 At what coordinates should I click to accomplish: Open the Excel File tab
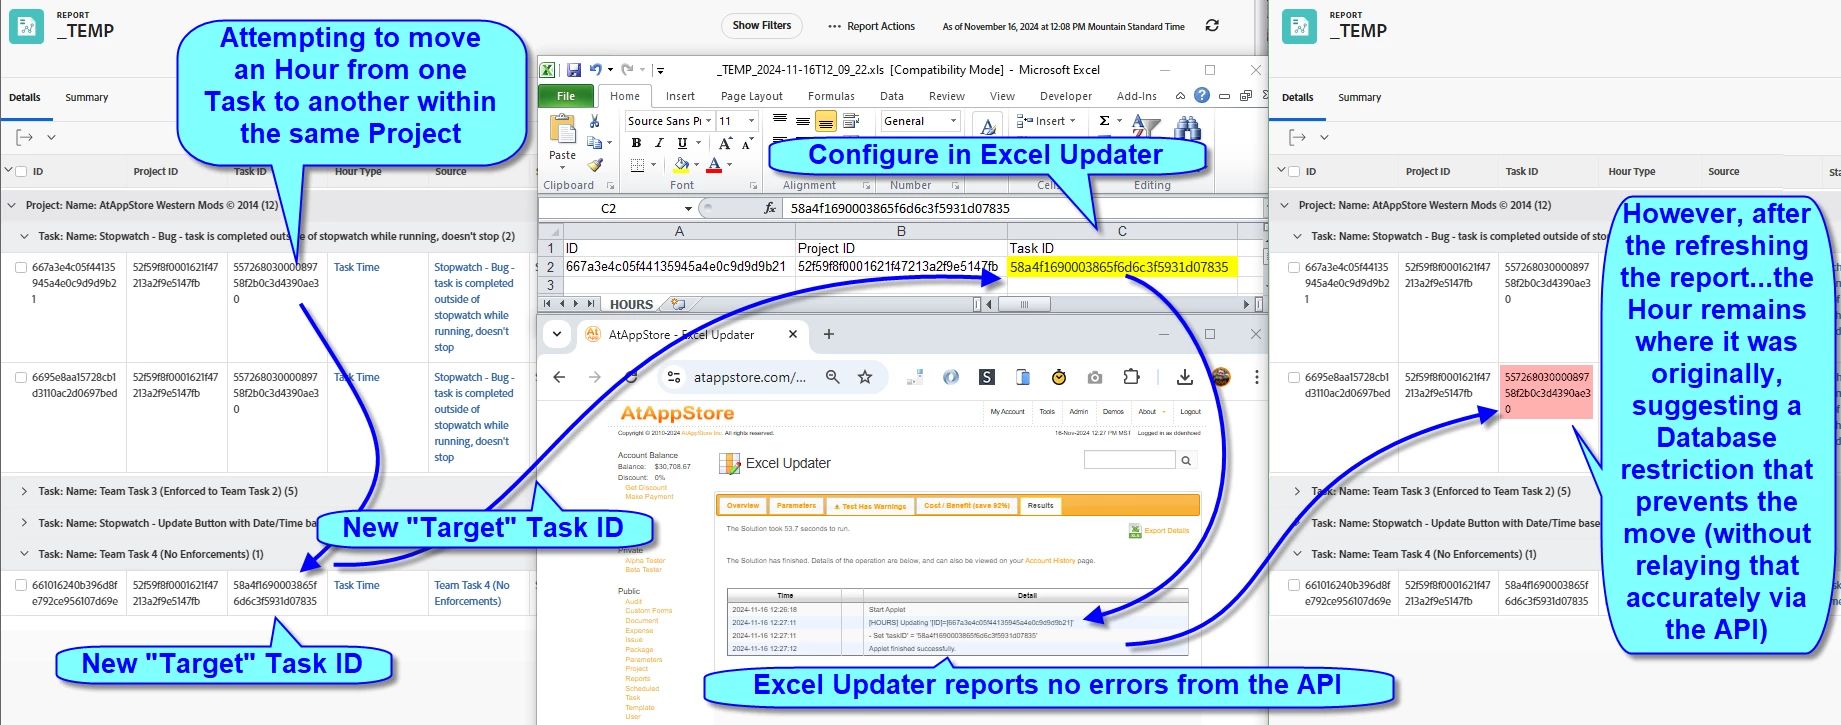(x=566, y=96)
